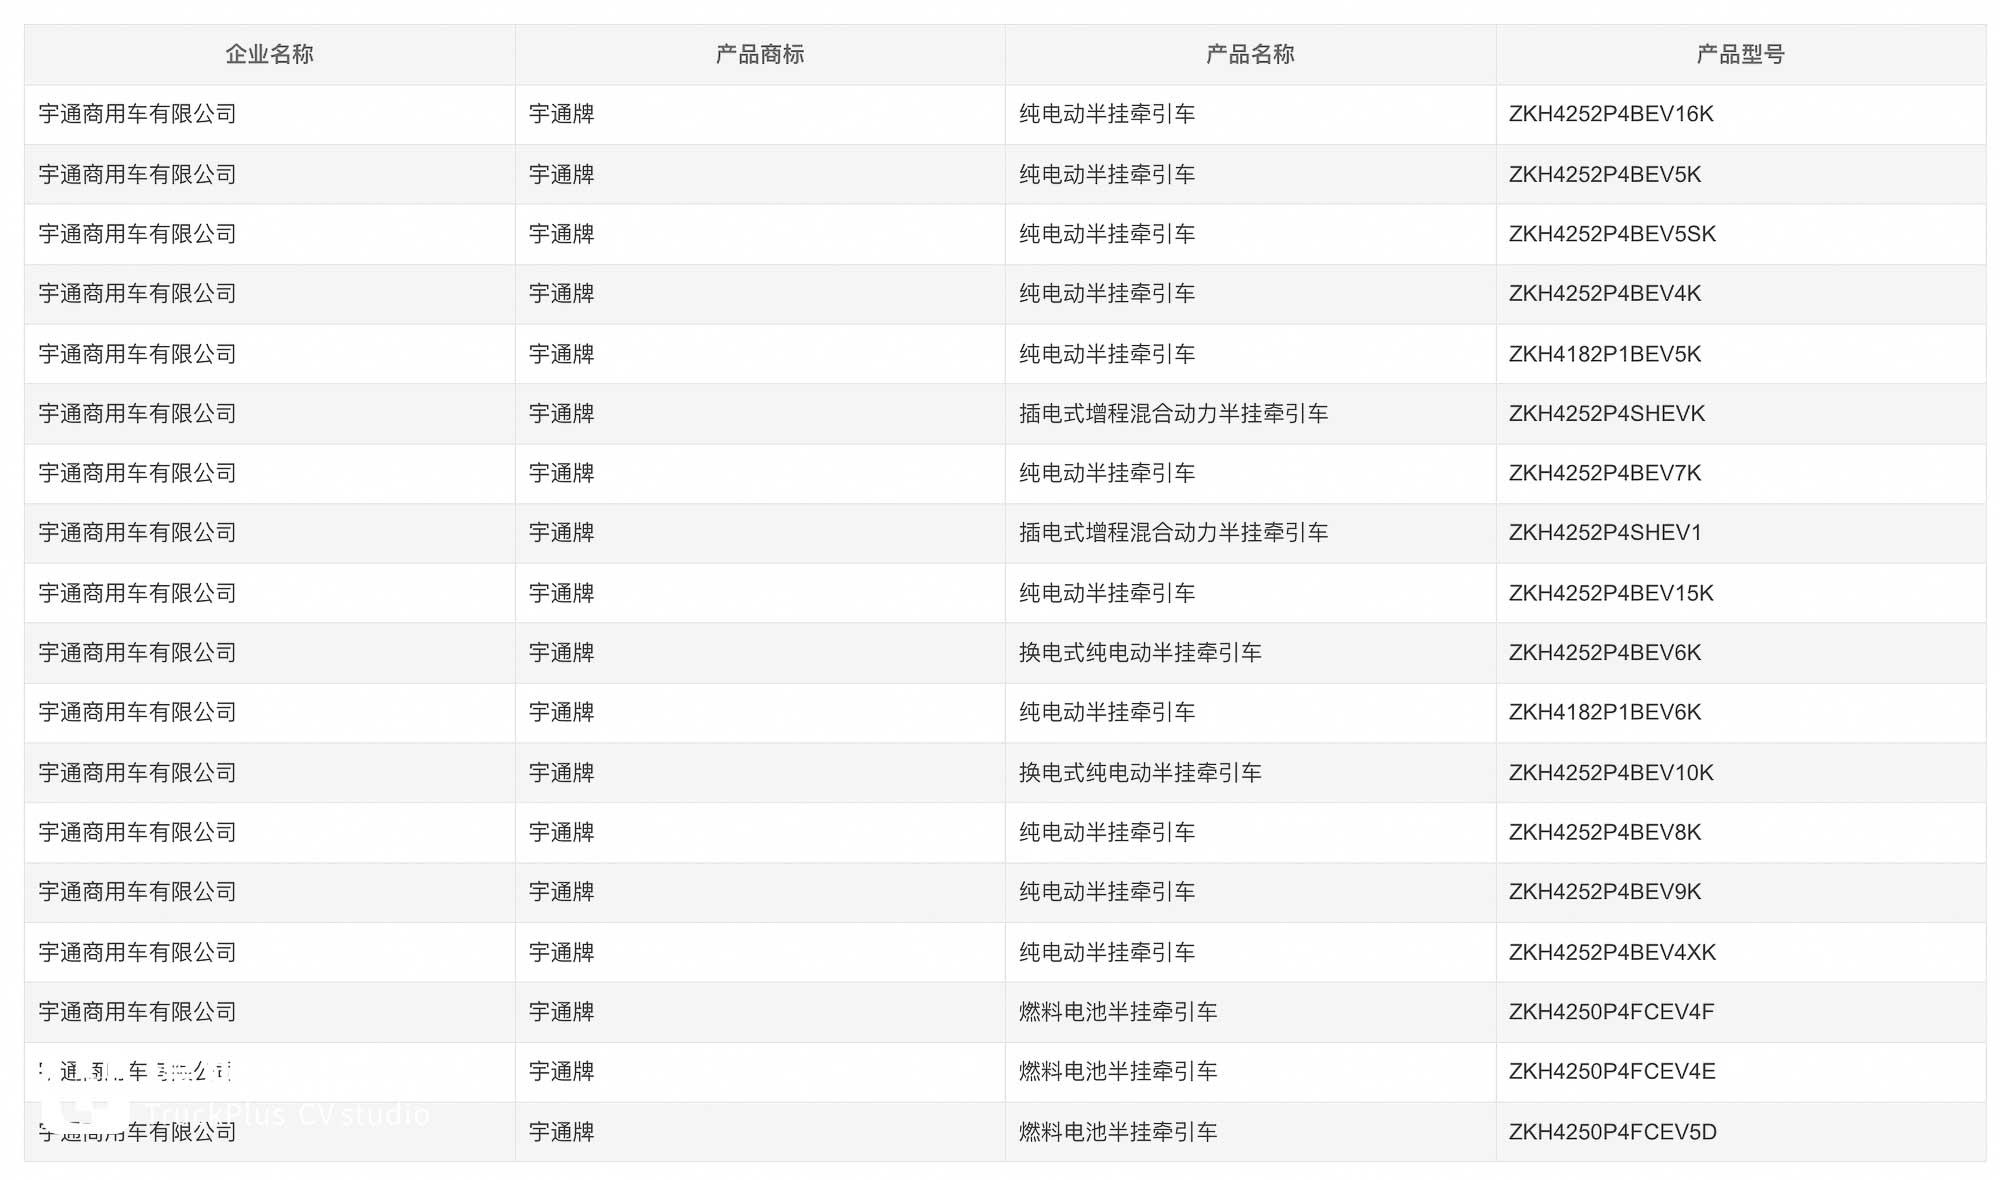Click model ZKH4182P1BEV5K cell
The height and width of the screenshot is (1180, 2000).
(1604, 354)
